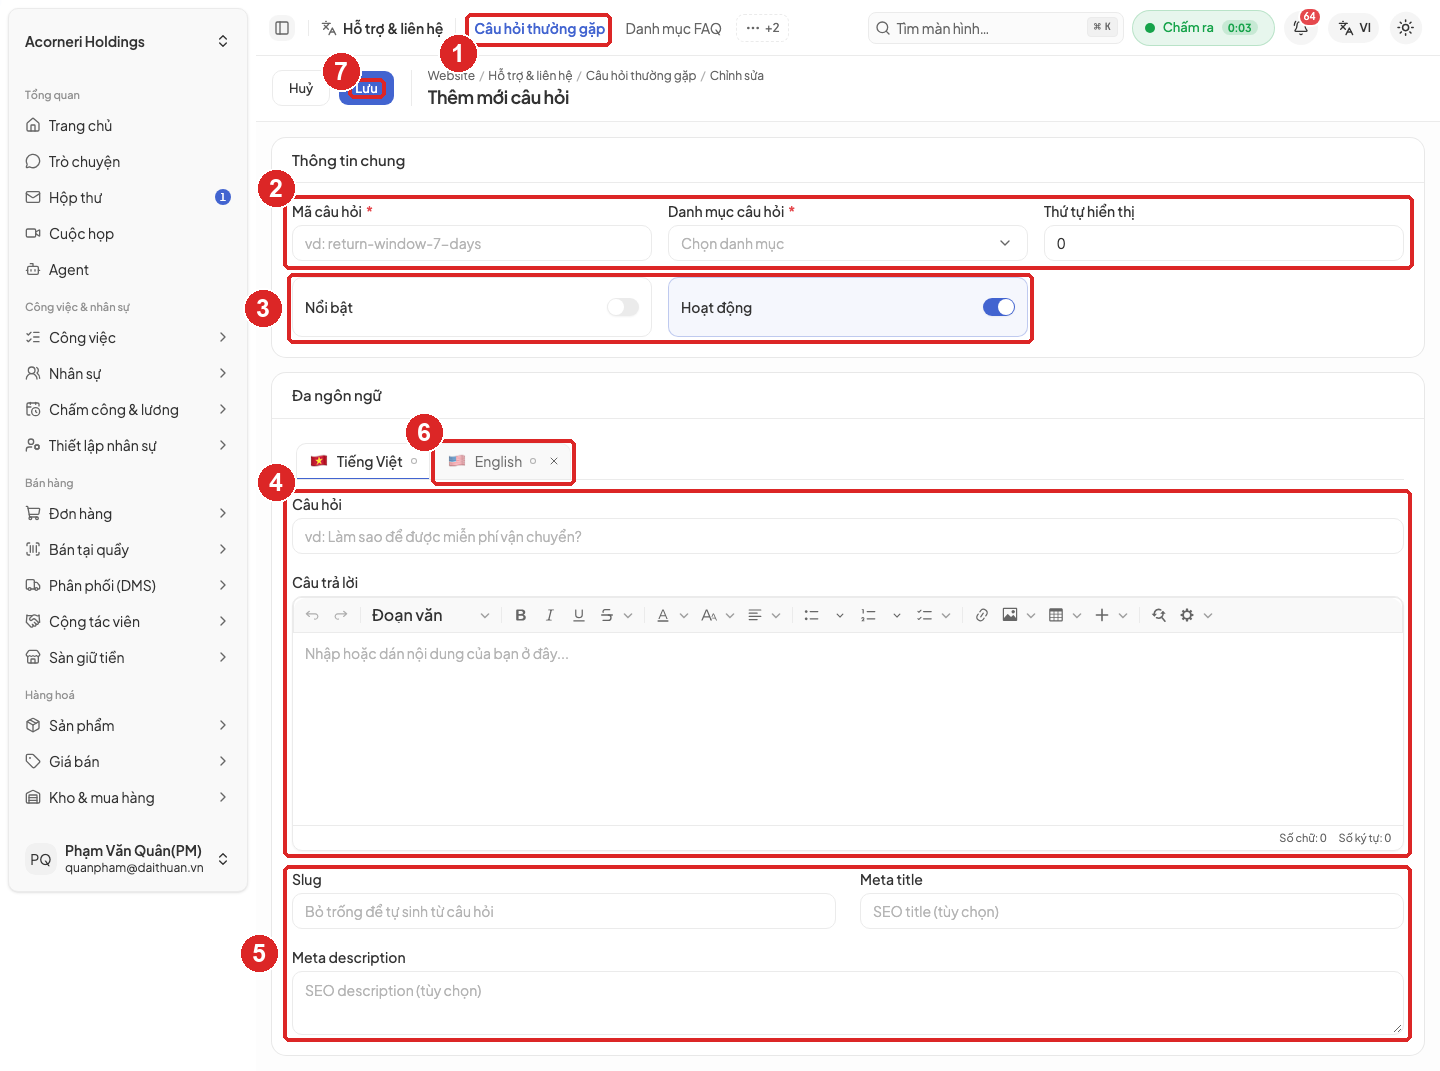Remove the English language tab

point(554,461)
